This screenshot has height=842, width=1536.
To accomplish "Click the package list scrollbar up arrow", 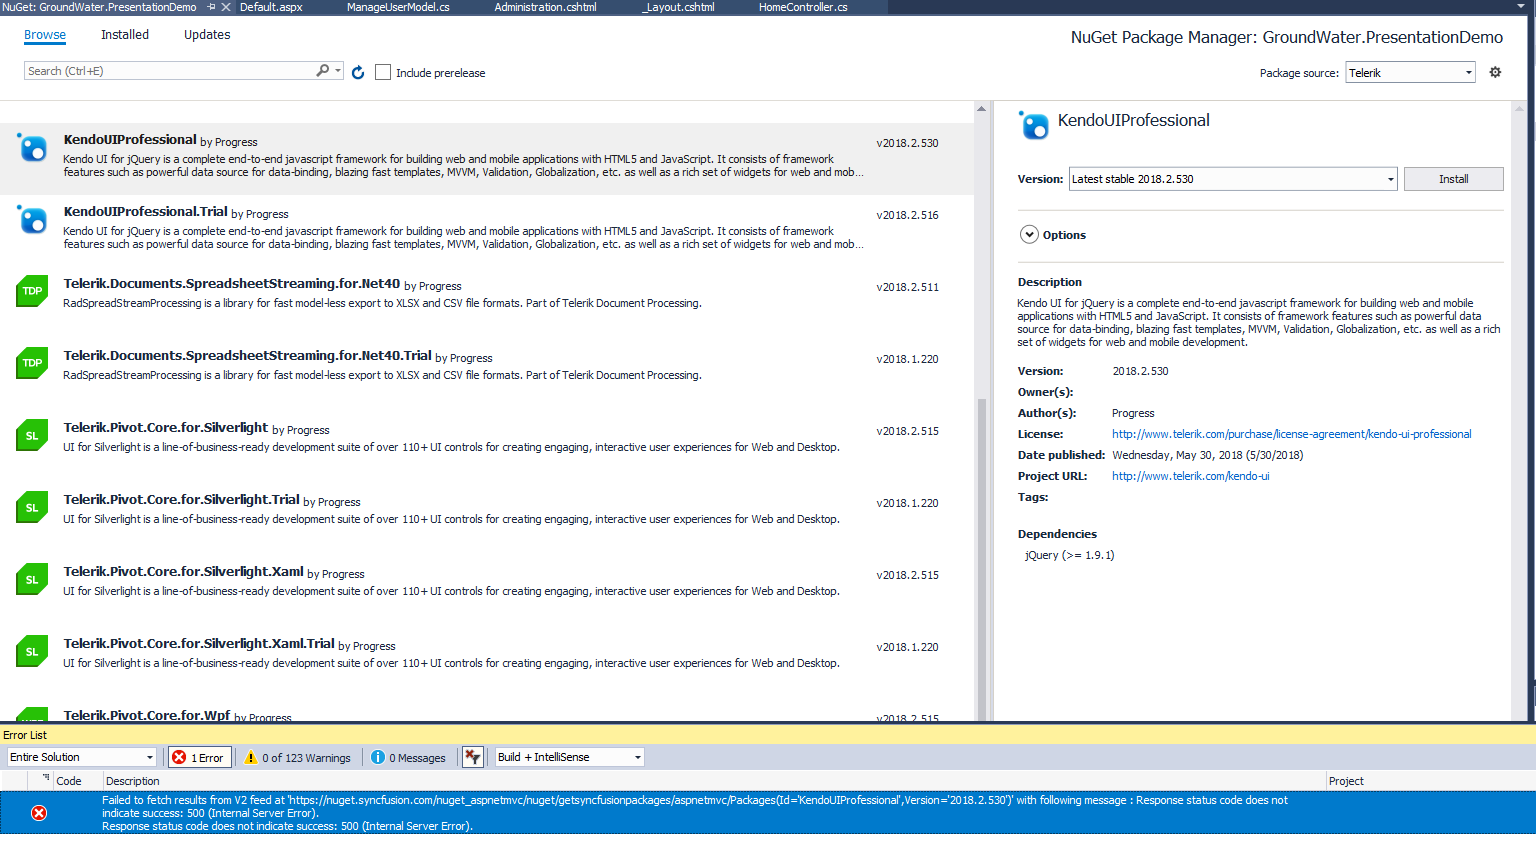I will (981, 108).
